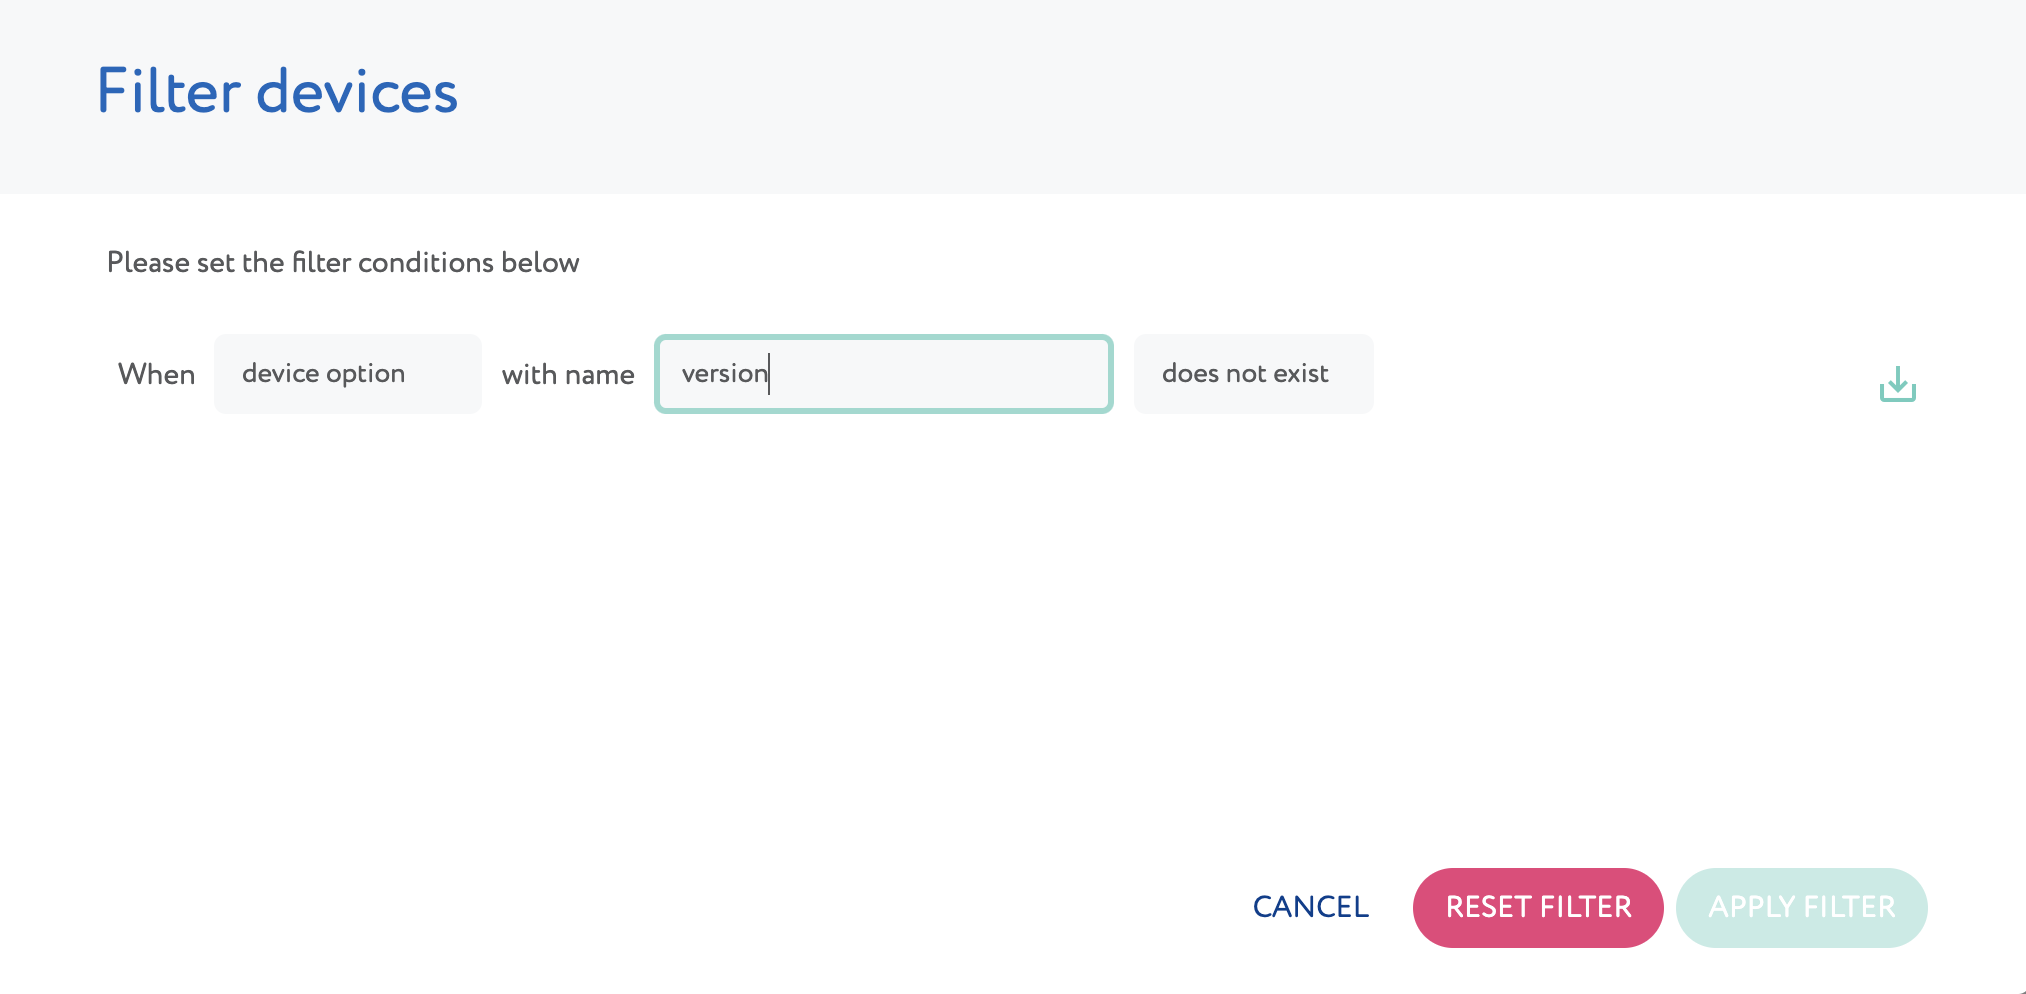Viewport: 2026px width, 994px height.
Task: Click the save filter download icon
Action: (1897, 384)
